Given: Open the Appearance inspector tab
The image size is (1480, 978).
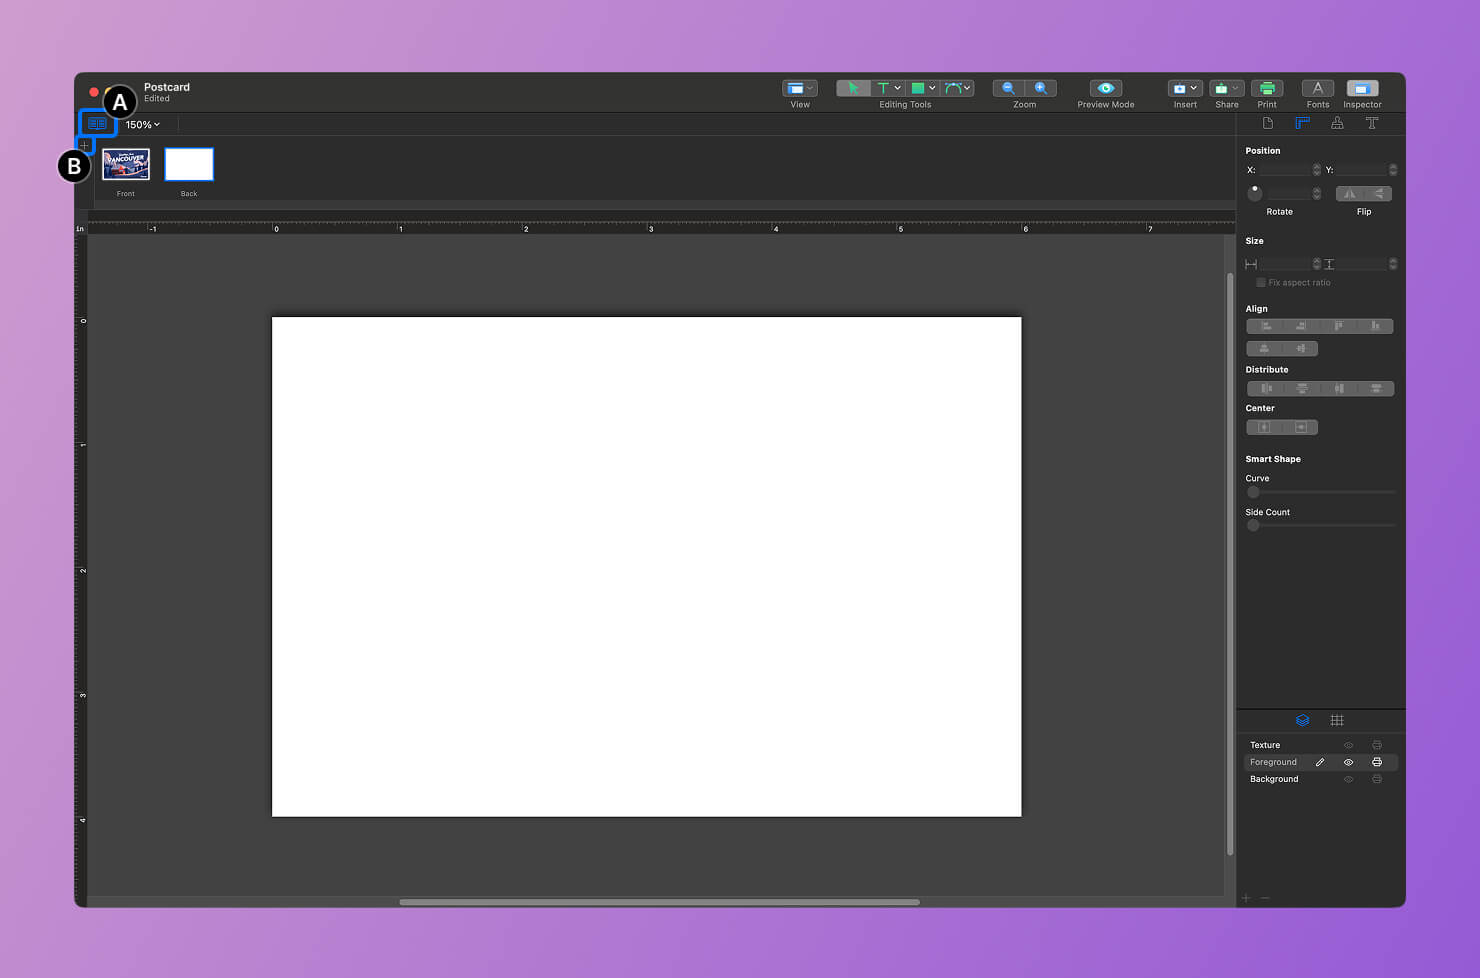Looking at the screenshot, I should tap(1337, 123).
